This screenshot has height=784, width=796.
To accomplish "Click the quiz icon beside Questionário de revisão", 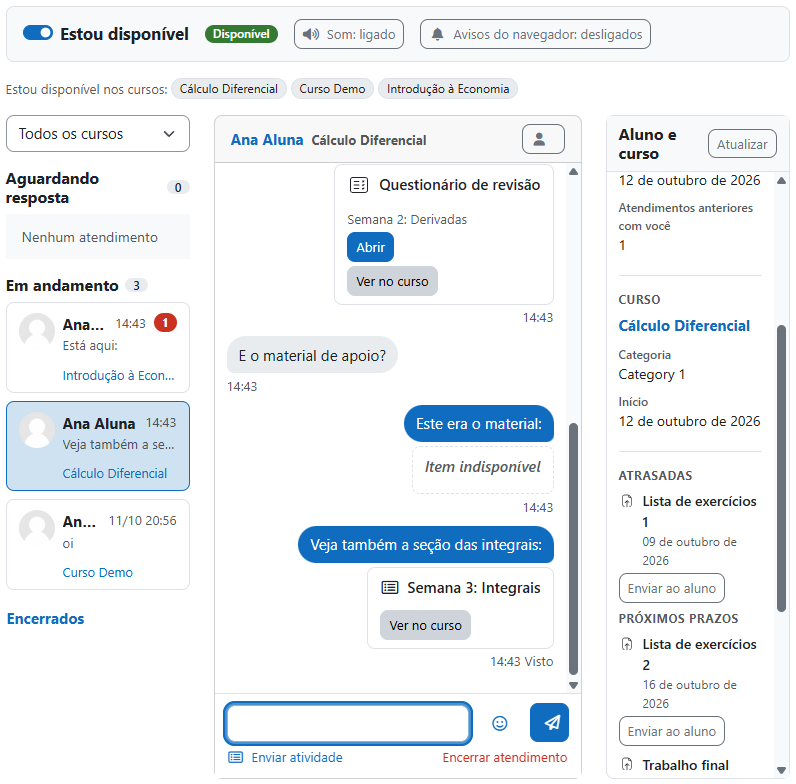I will 359,185.
